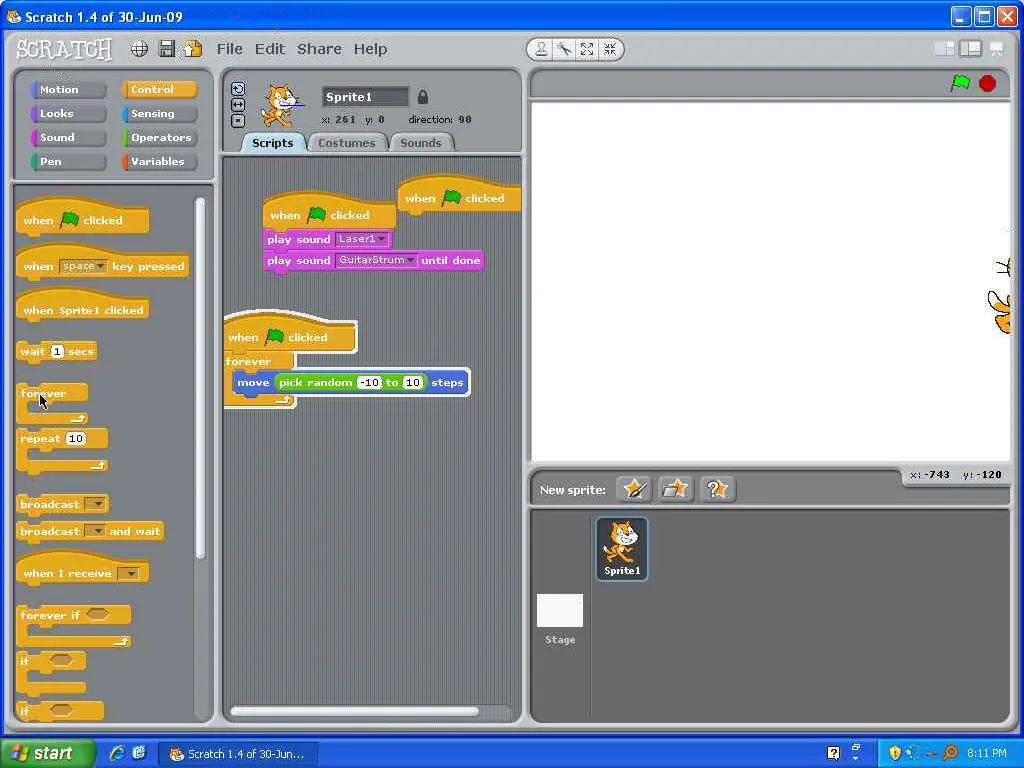Get a surprise sprite
The image size is (1024, 768).
[716, 488]
